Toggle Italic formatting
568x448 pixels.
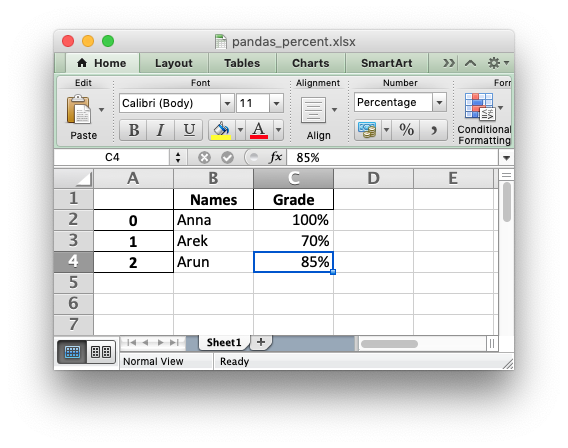click(160, 130)
